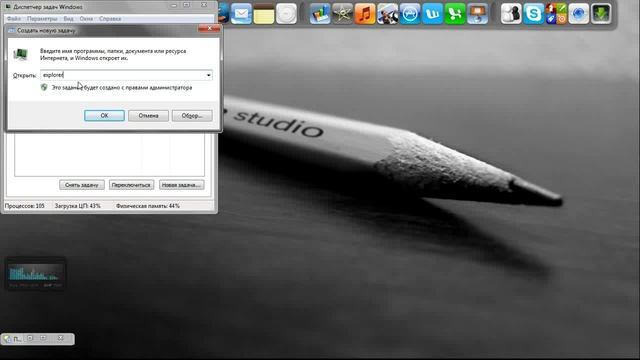The height and width of the screenshot is (360, 640).
Task: Close the Создать новую задачу dialog
Action: (x=209, y=28)
